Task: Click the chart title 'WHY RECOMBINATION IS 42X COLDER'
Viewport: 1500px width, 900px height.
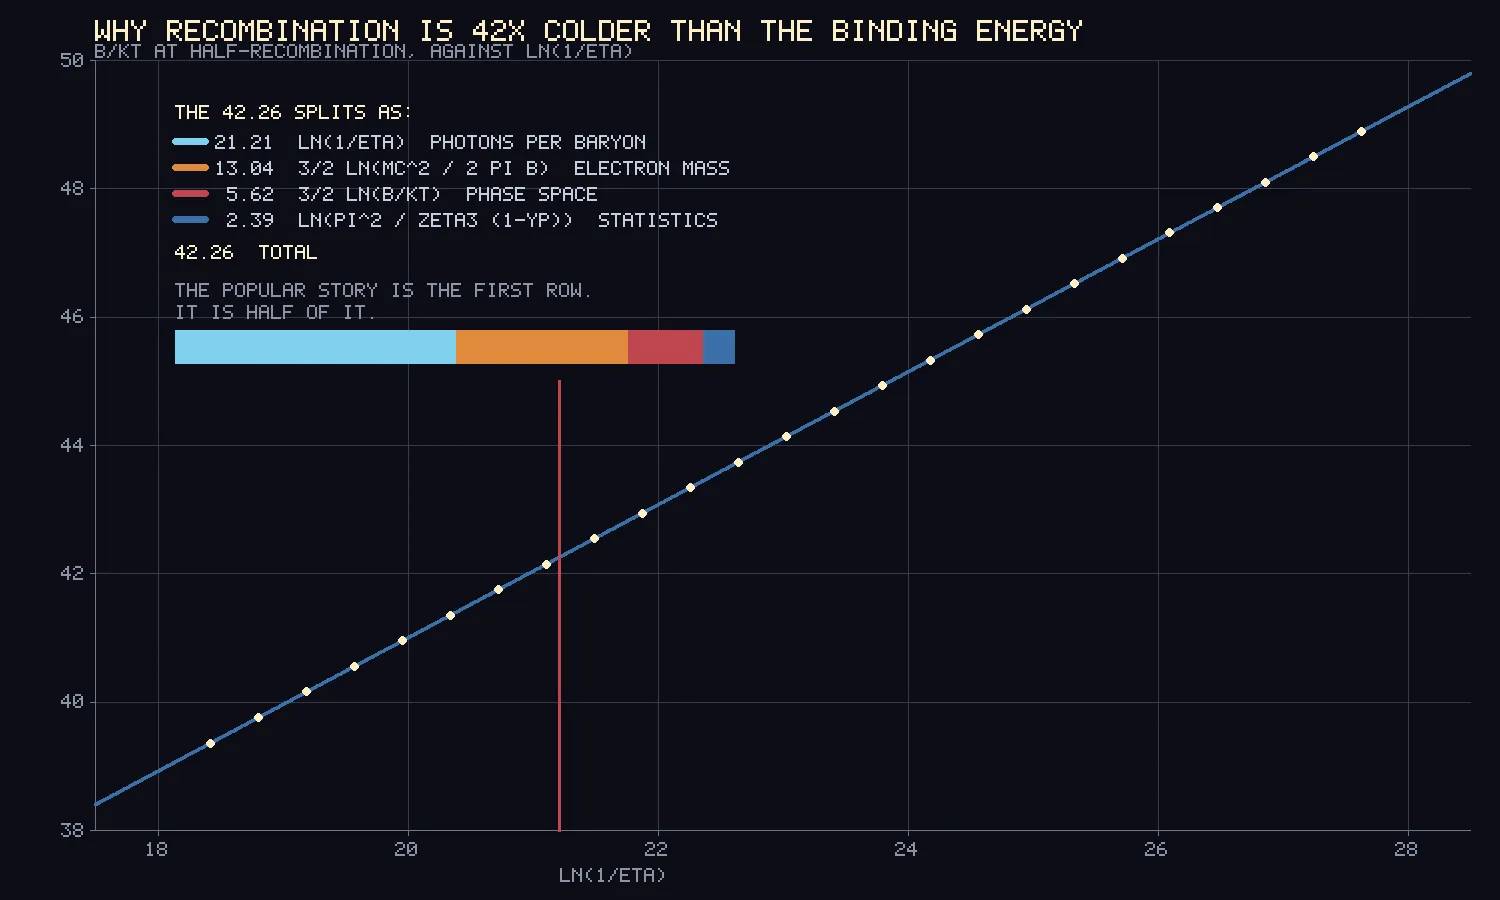Action: click(x=588, y=31)
